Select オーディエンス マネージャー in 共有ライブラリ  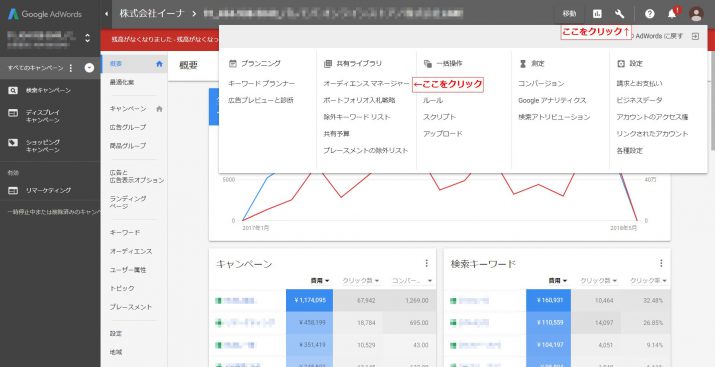(x=367, y=83)
